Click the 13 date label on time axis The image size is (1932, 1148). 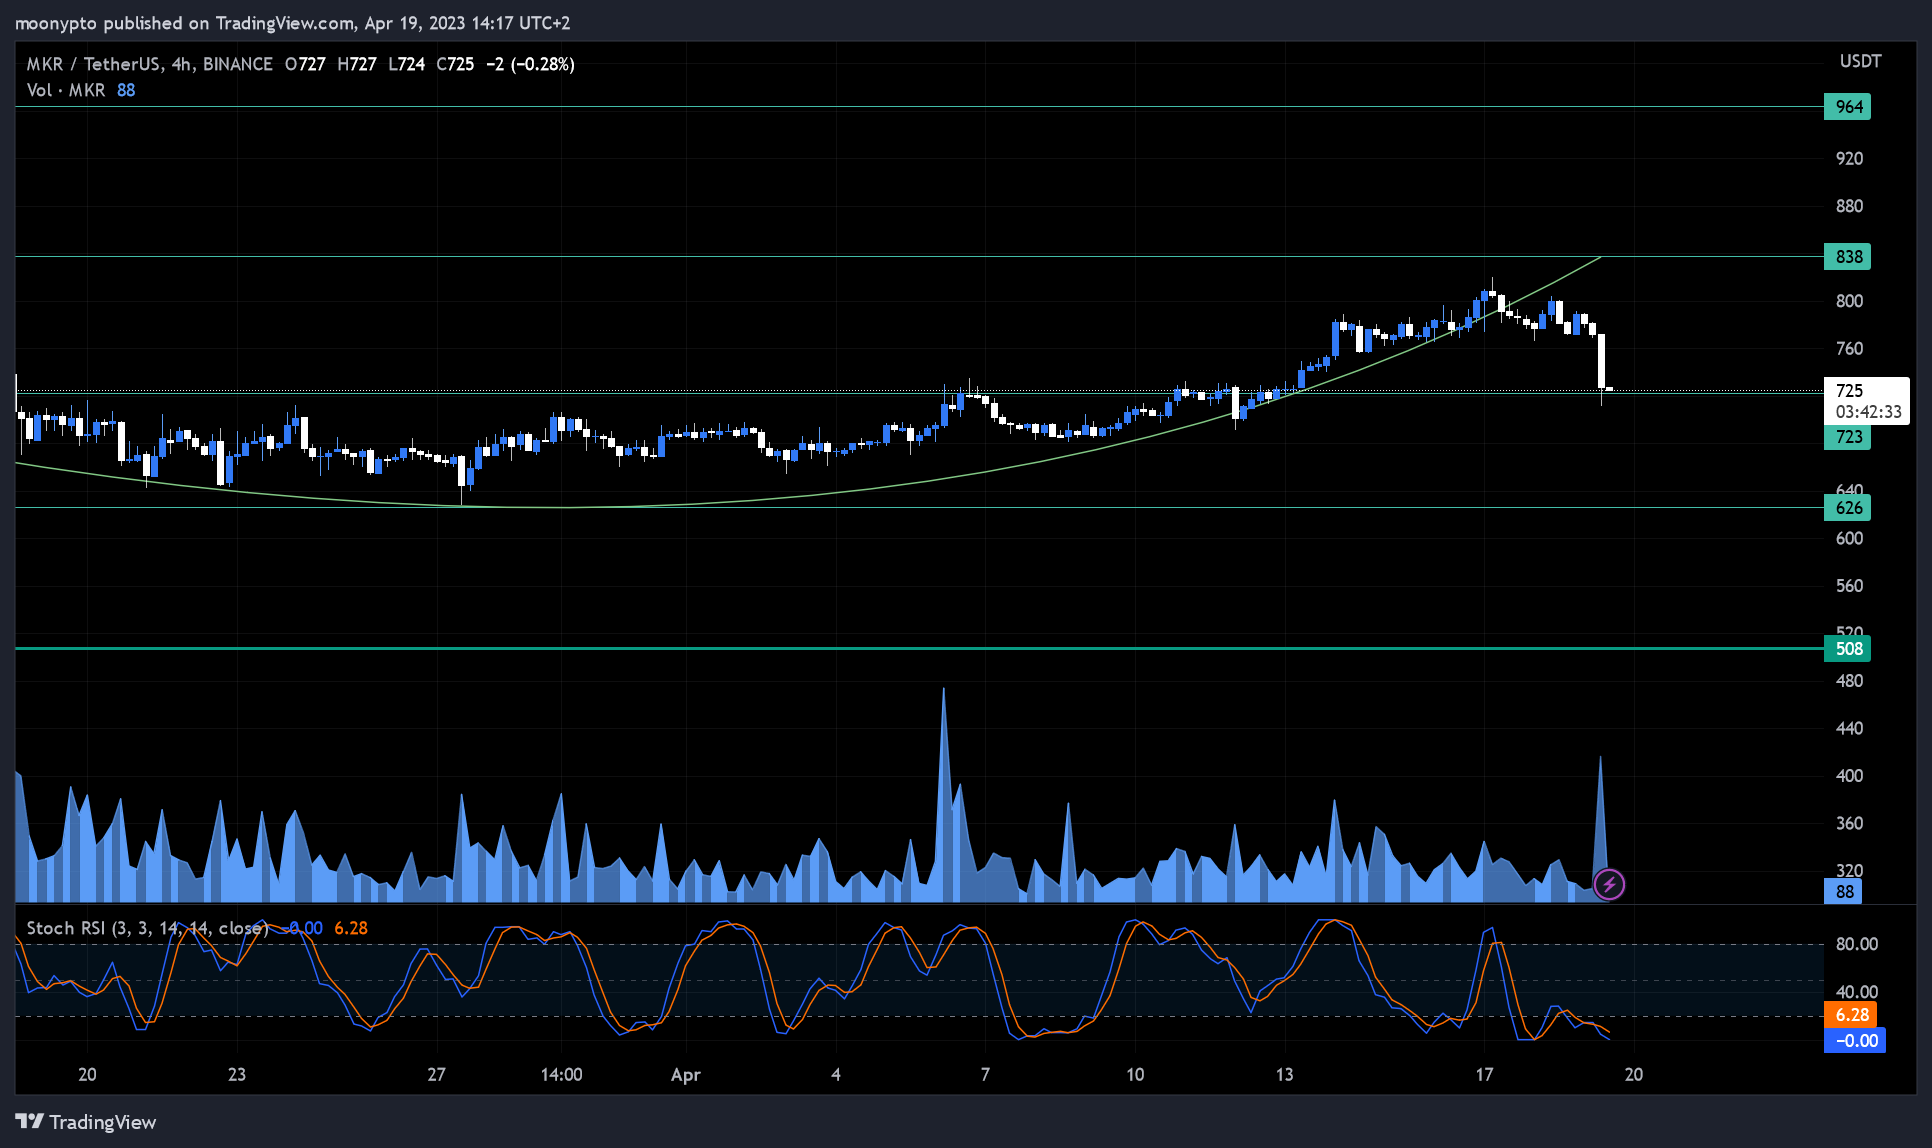coord(1284,1075)
